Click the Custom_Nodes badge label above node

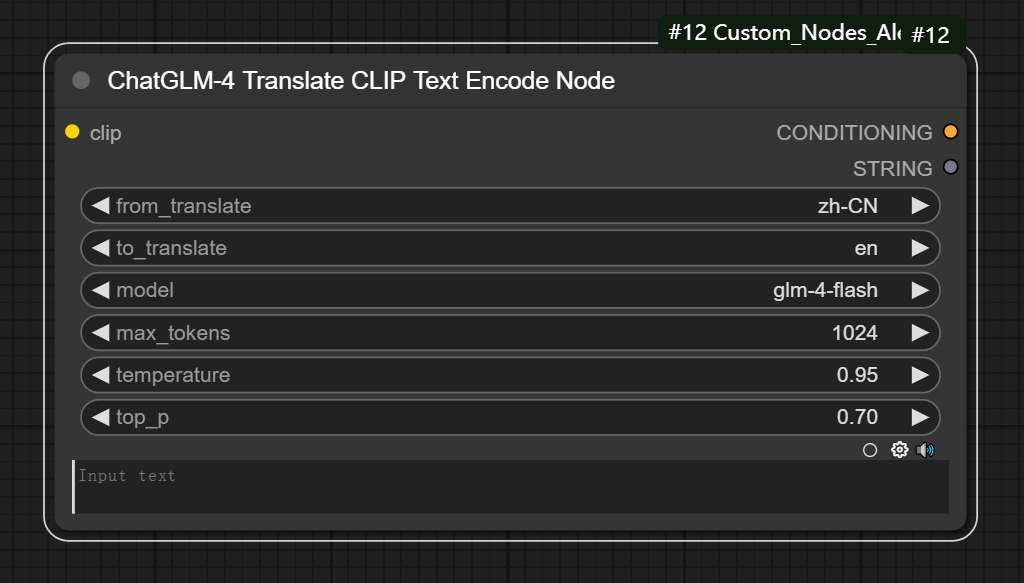tap(780, 32)
